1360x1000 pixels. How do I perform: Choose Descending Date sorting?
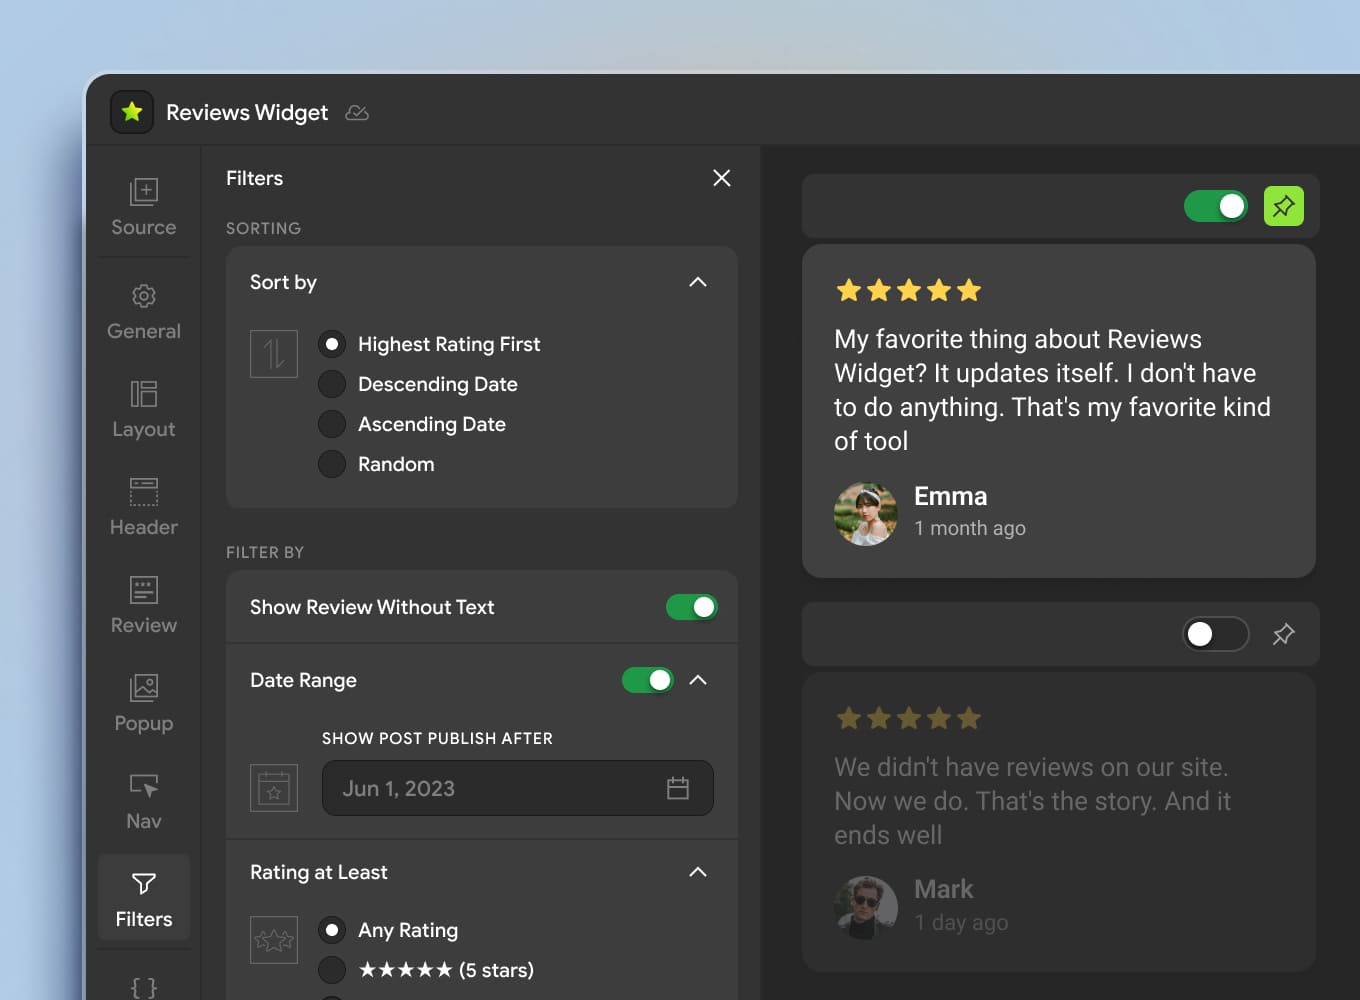click(332, 384)
